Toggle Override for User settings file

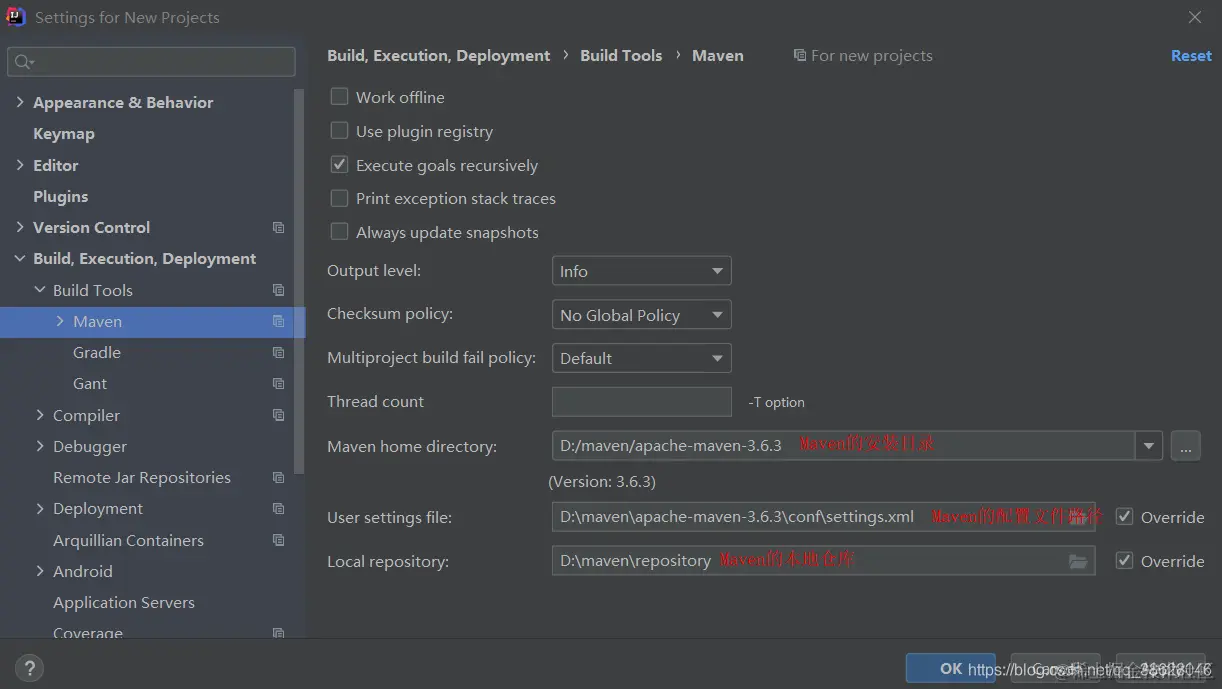click(x=1124, y=517)
